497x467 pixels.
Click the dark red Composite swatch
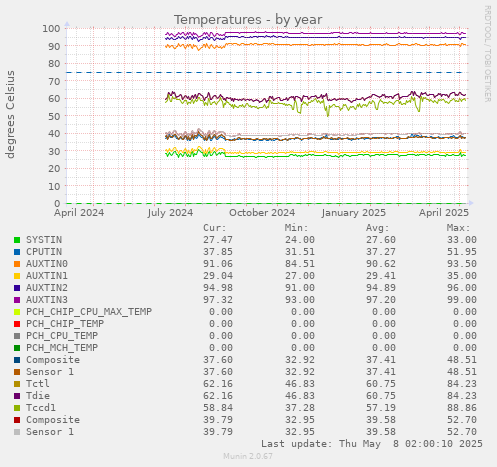pos(17,420)
